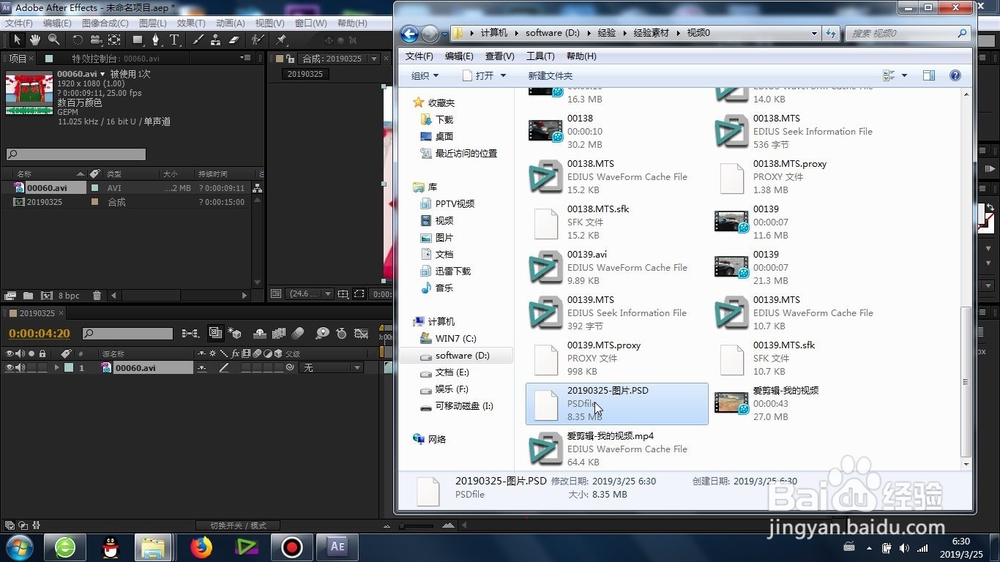Open Explorer 查看(V) menu
Image resolution: width=1000 pixels, height=562 pixels.
pos(499,56)
